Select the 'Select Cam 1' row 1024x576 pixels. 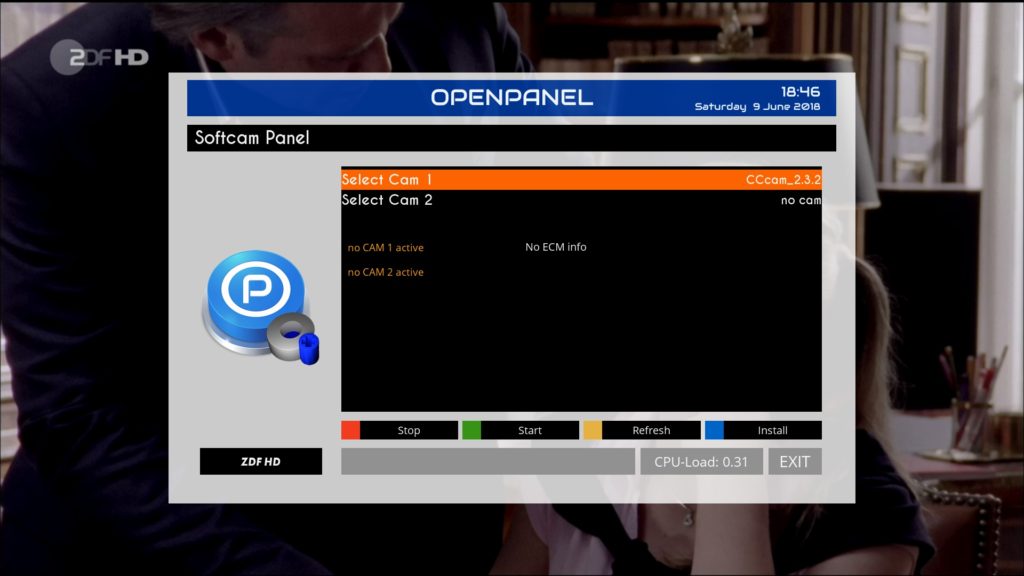(x=581, y=180)
